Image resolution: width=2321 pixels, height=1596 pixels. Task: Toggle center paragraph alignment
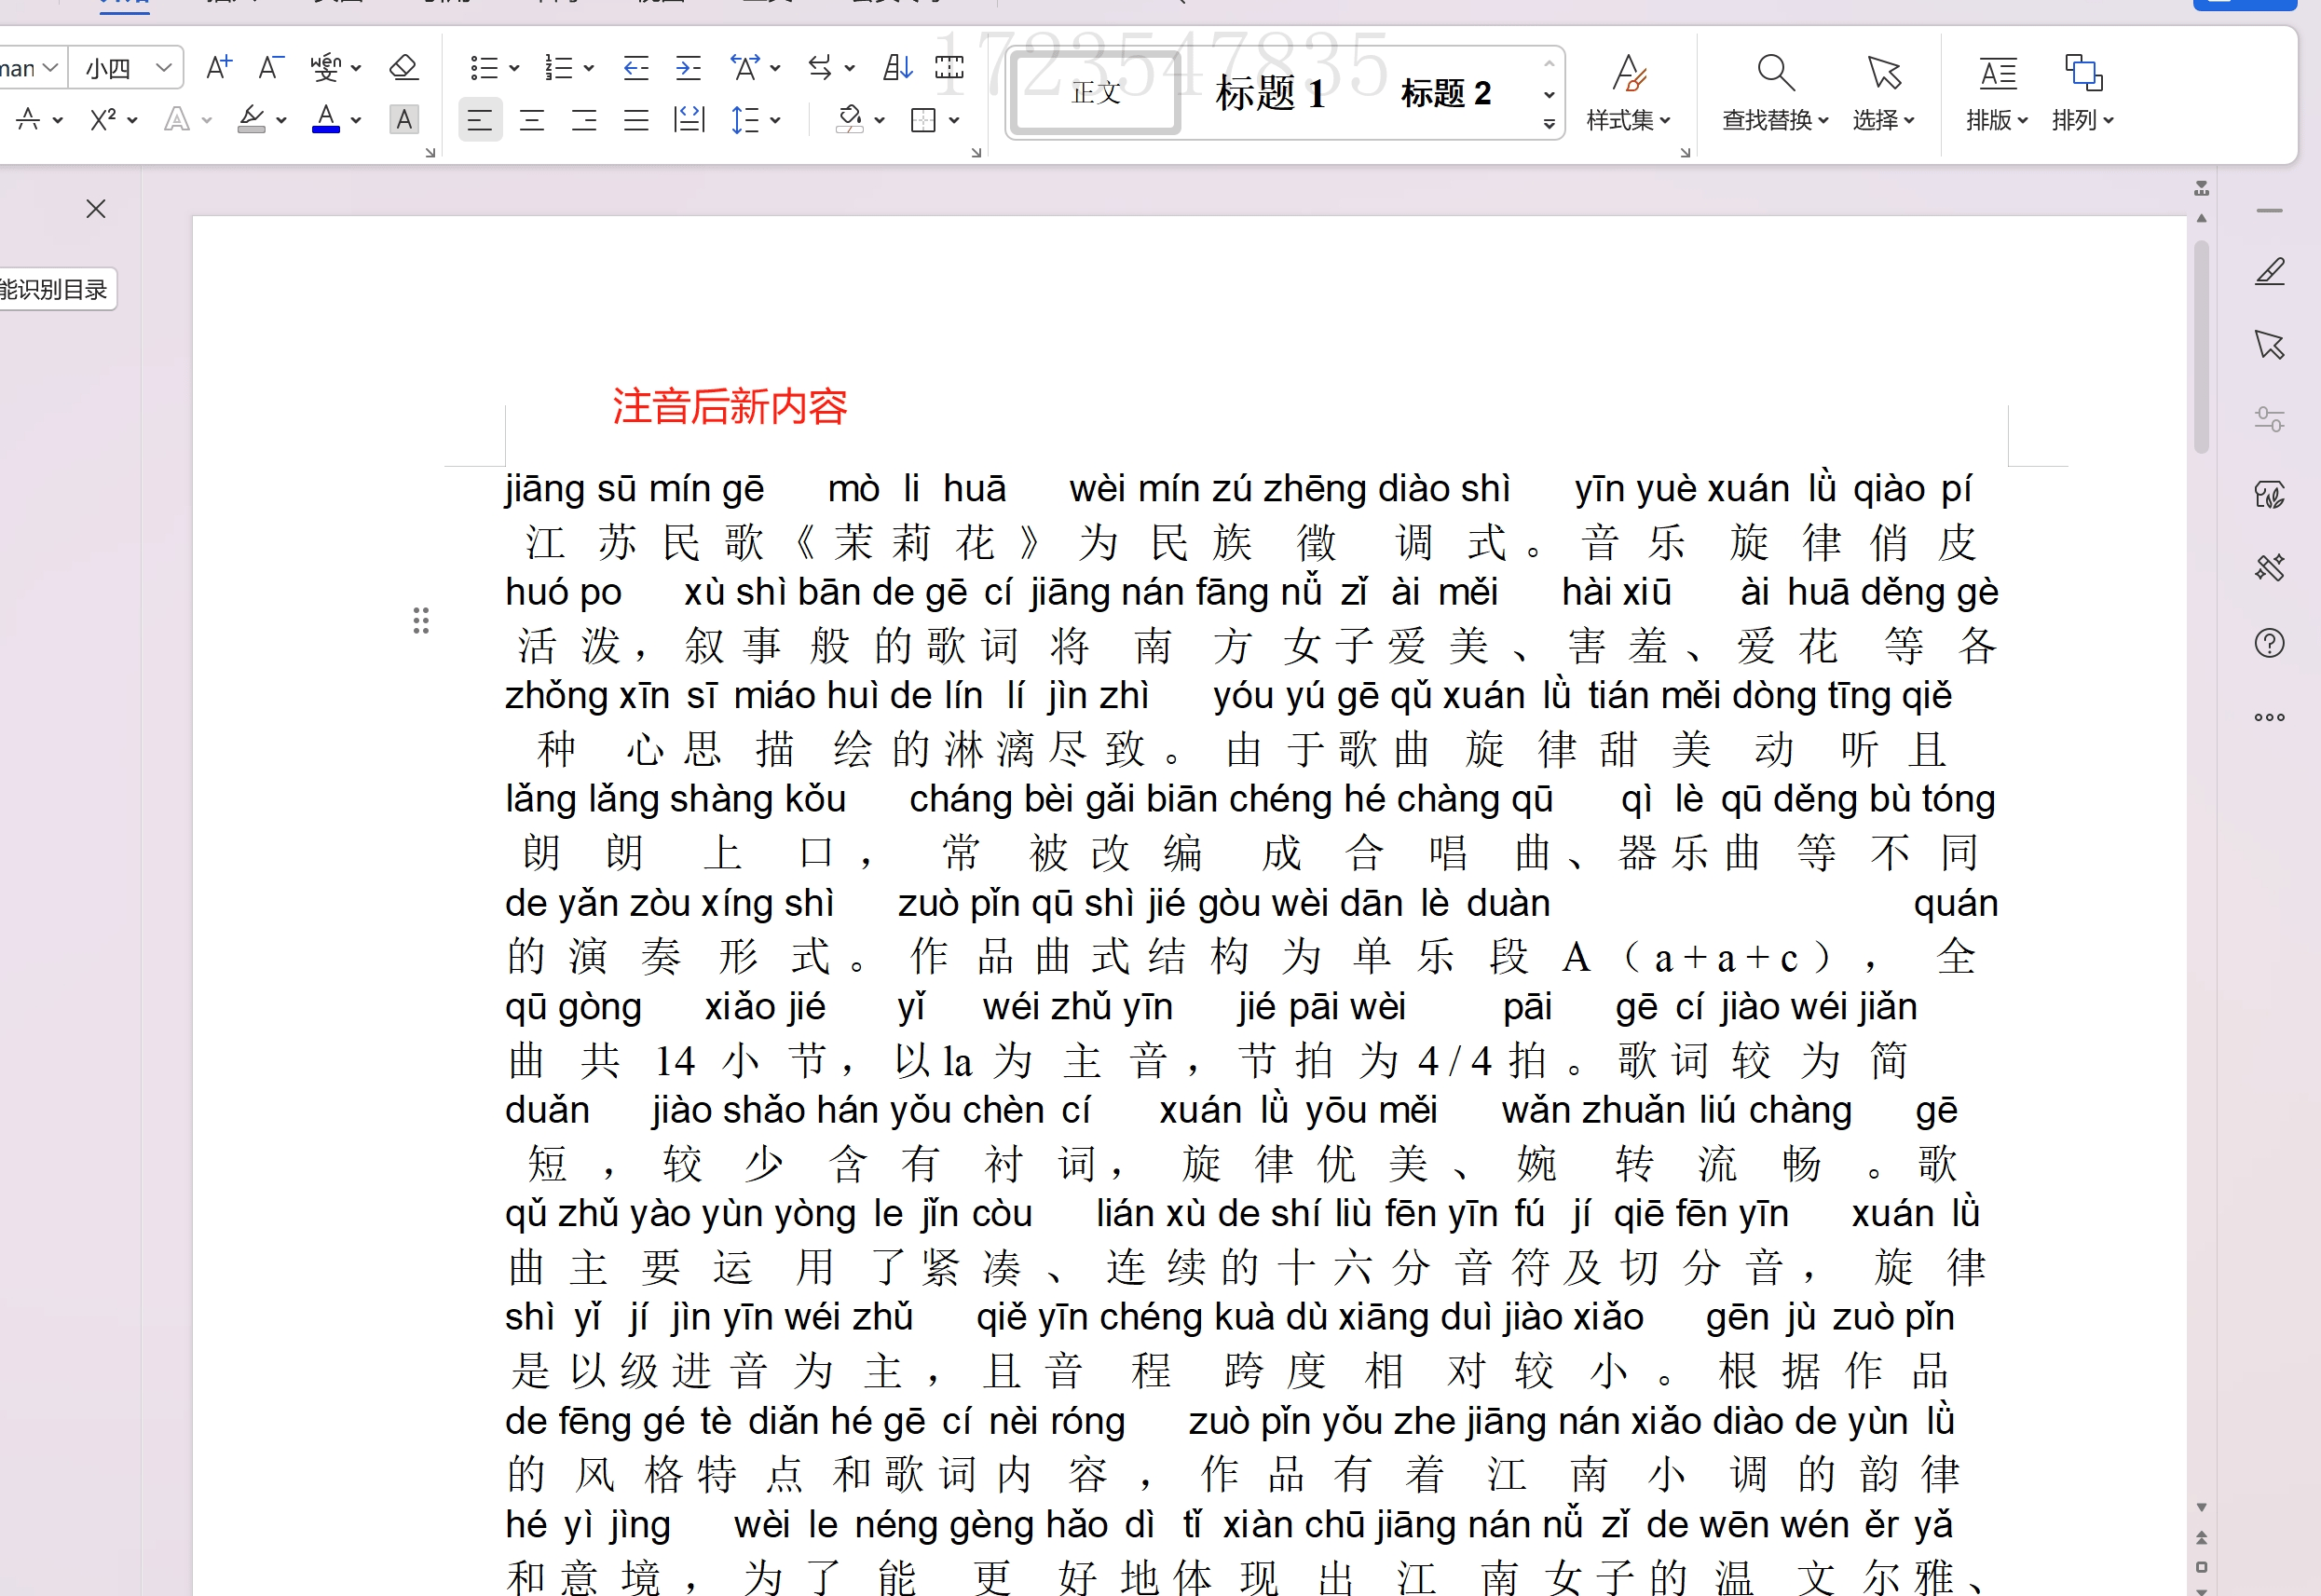click(x=531, y=120)
